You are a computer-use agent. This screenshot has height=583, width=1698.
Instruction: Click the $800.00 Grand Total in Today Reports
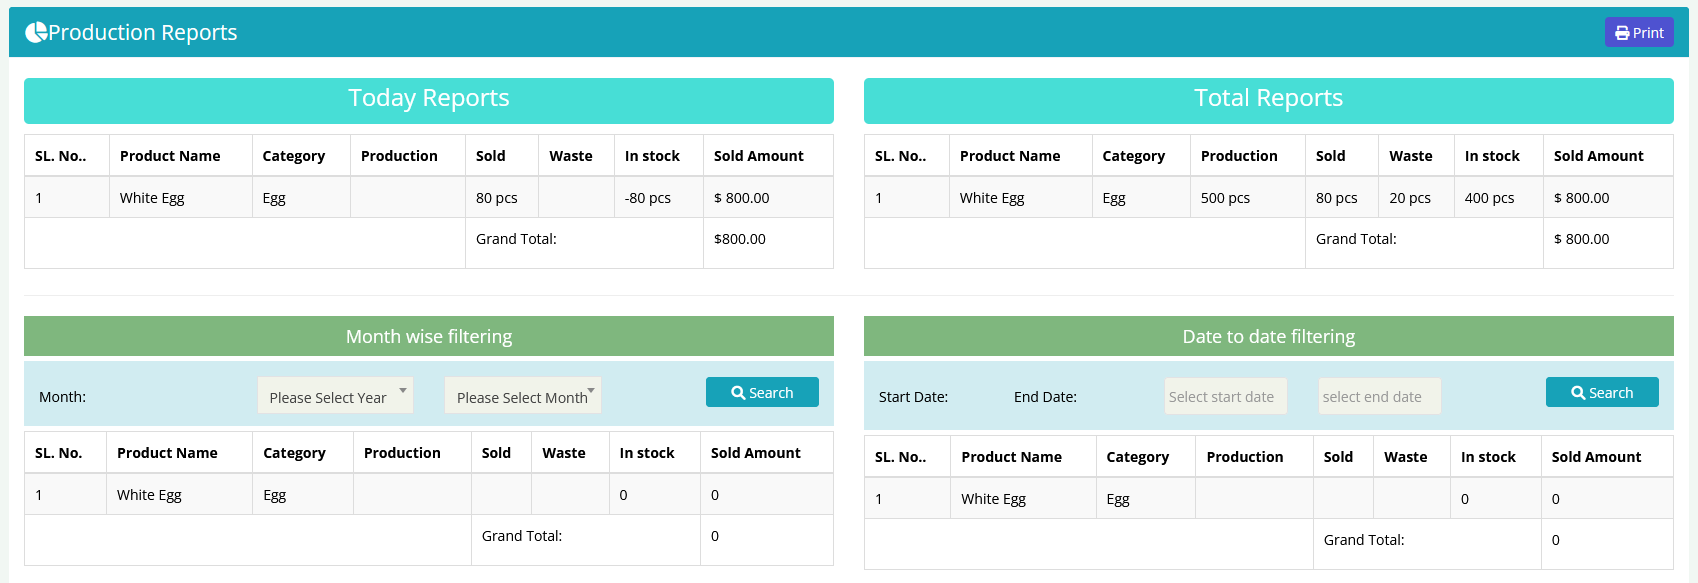(x=740, y=239)
